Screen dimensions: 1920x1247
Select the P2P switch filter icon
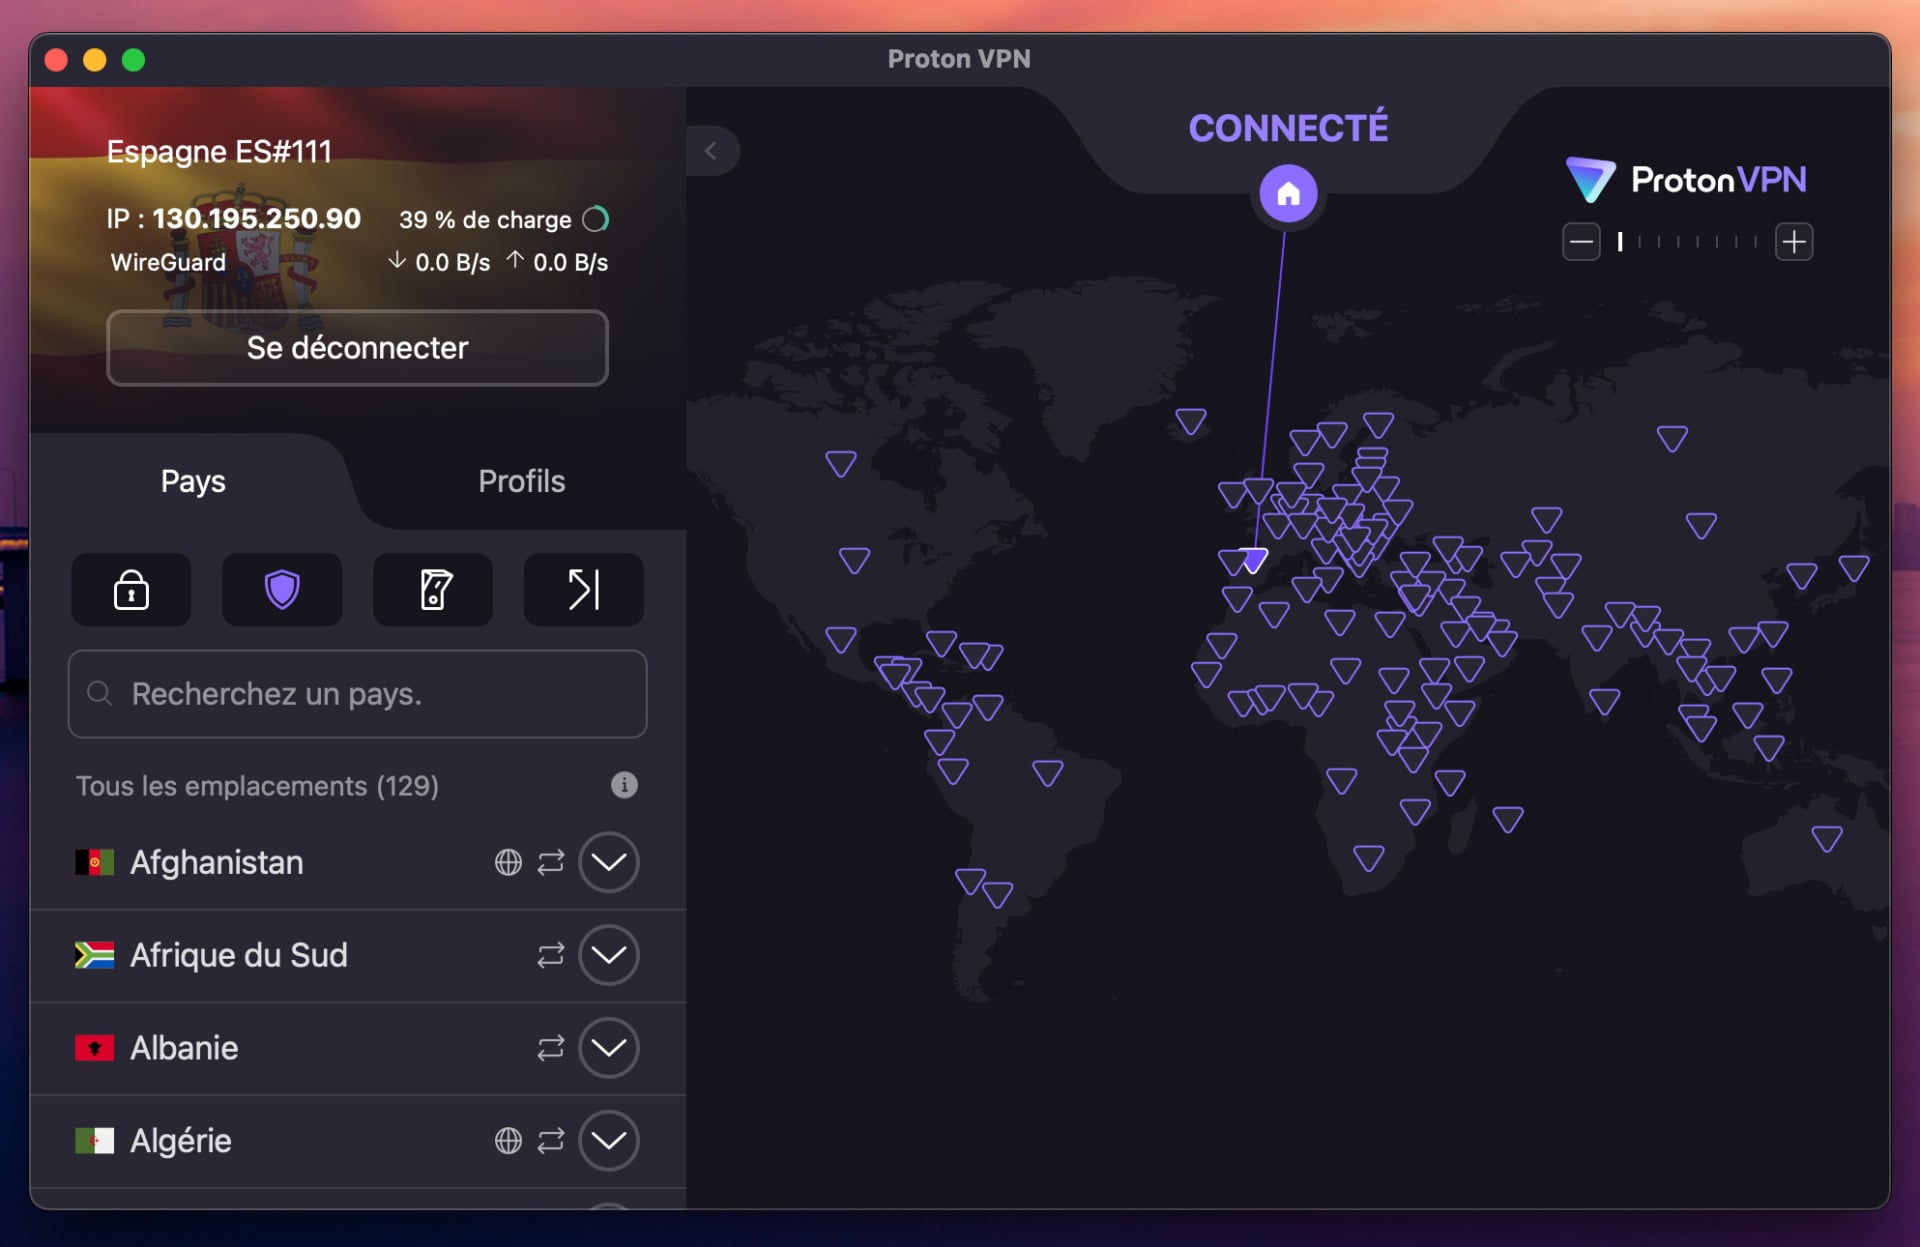(432, 590)
